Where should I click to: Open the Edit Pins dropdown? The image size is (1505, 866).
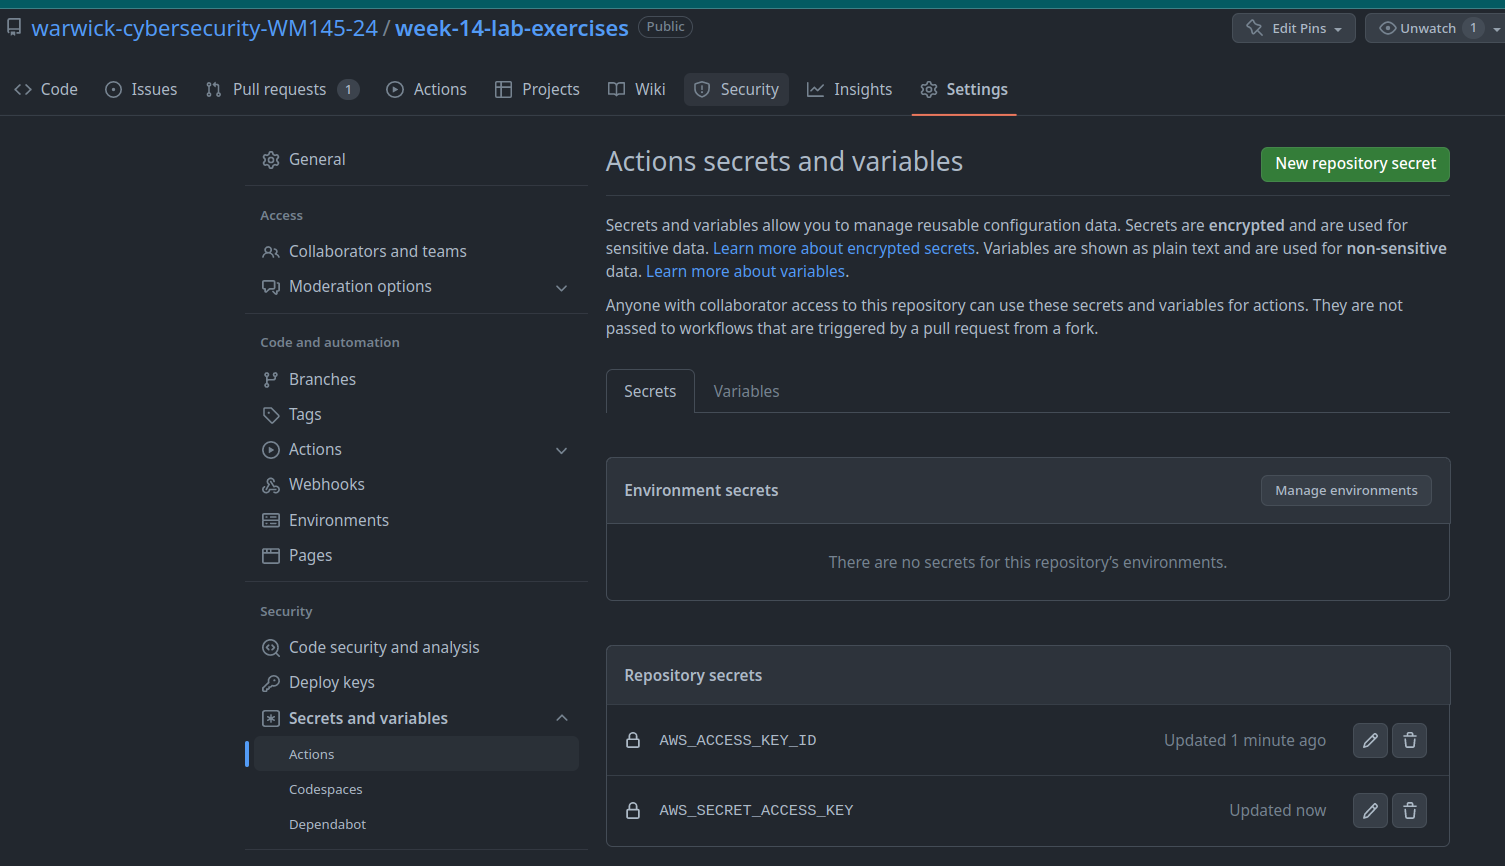[1294, 28]
